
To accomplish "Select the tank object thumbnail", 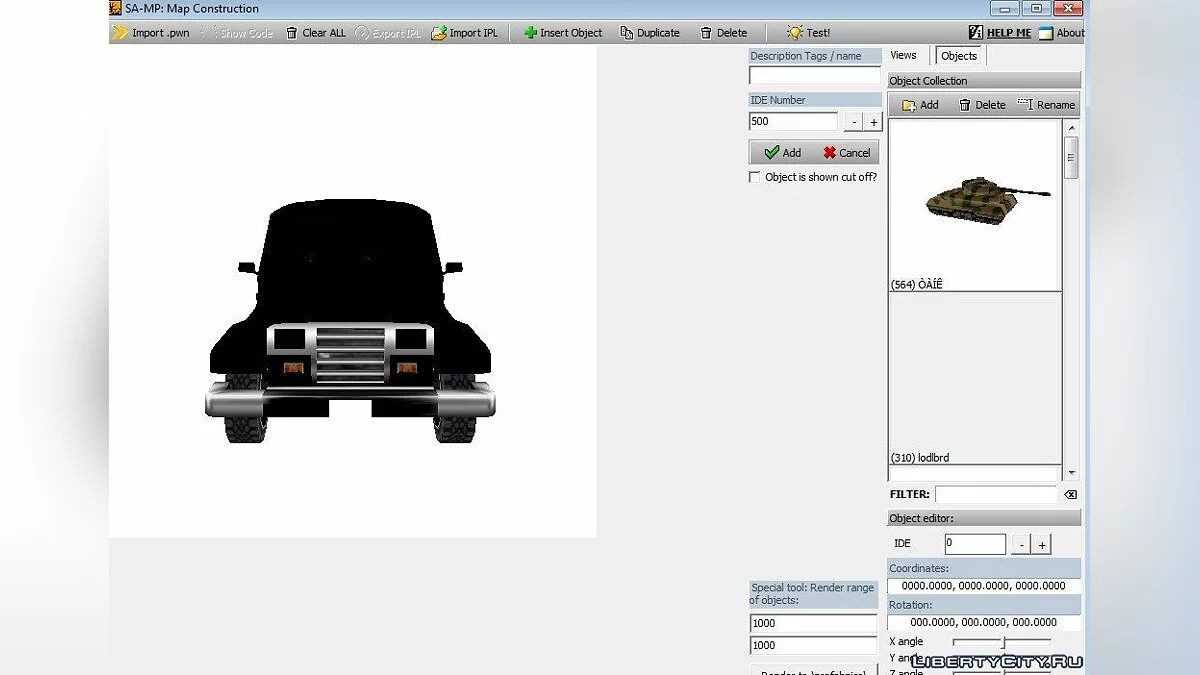I will (975, 200).
